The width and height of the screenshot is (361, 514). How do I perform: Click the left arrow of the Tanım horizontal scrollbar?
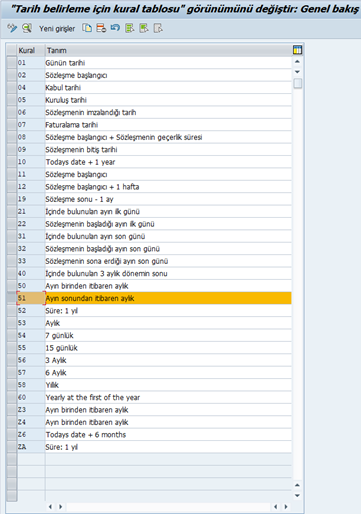(x=50, y=507)
